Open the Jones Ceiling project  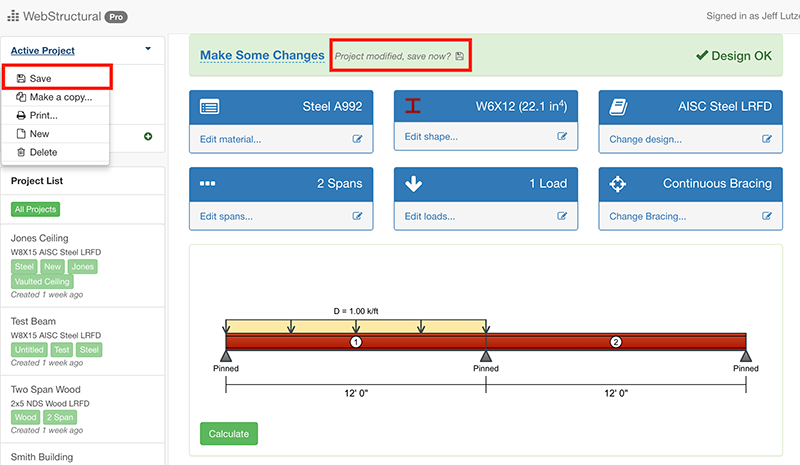39,238
